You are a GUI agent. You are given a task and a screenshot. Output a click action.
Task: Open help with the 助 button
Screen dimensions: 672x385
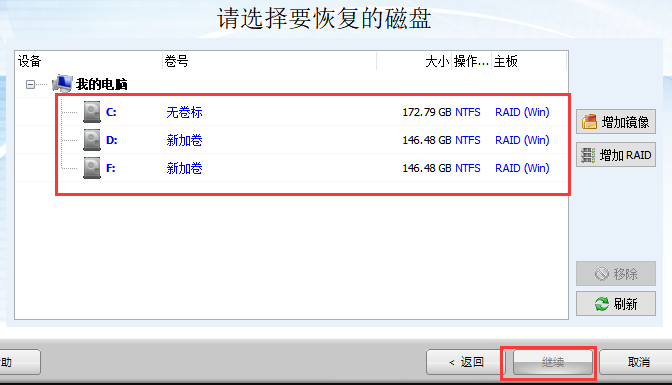19,362
